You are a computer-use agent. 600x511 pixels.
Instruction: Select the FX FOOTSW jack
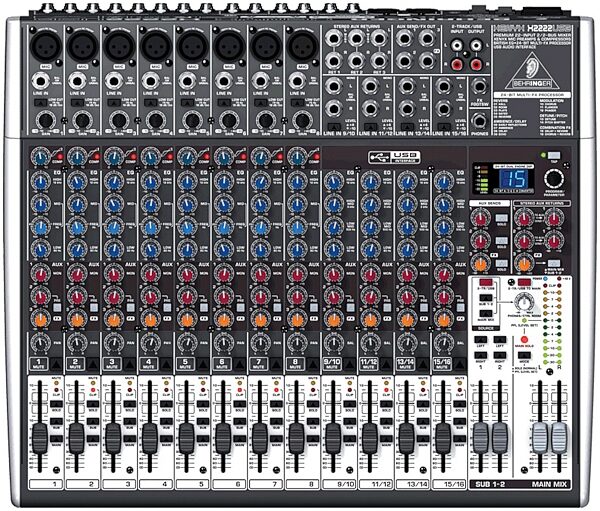click(x=479, y=87)
